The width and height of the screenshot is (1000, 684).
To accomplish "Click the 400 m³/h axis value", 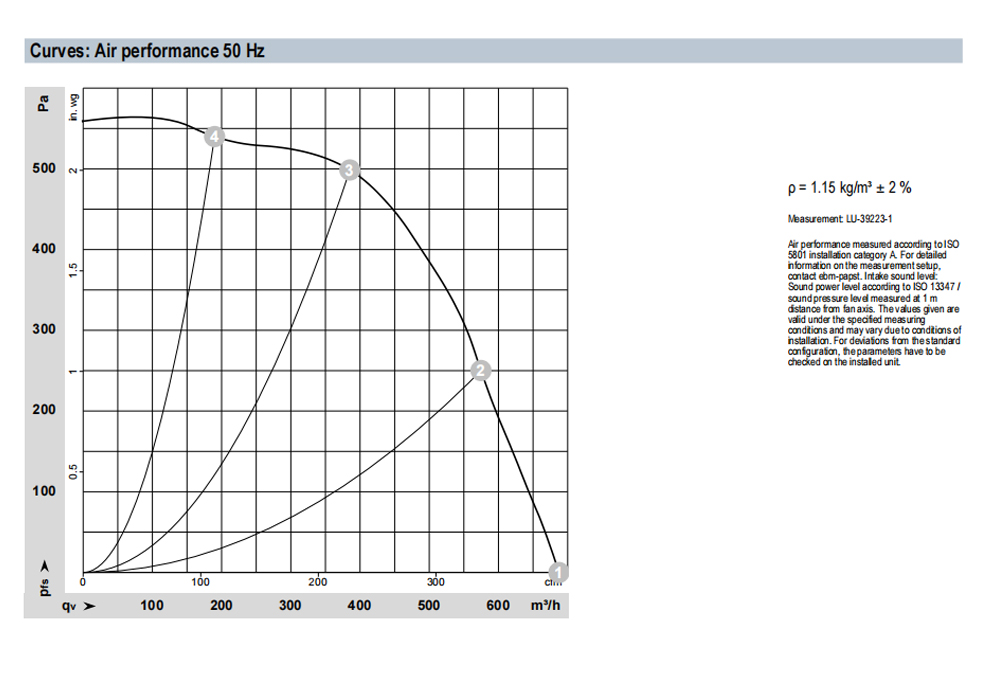I will [359, 605].
